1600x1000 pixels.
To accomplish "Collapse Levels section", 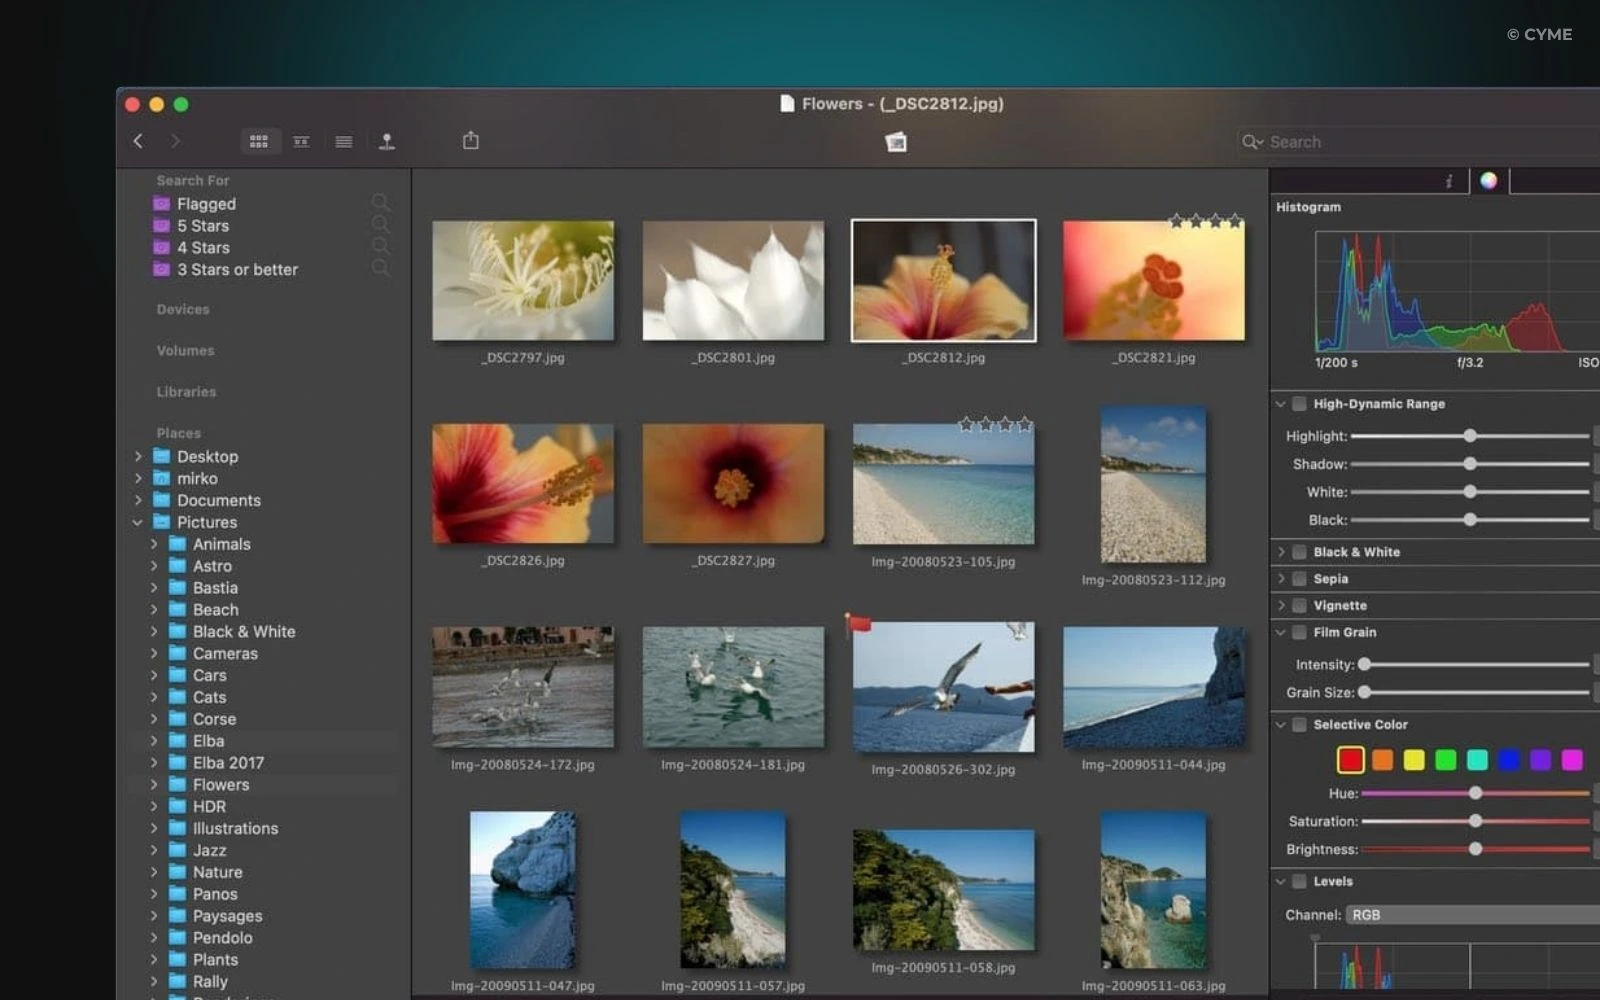I will click(x=1280, y=882).
